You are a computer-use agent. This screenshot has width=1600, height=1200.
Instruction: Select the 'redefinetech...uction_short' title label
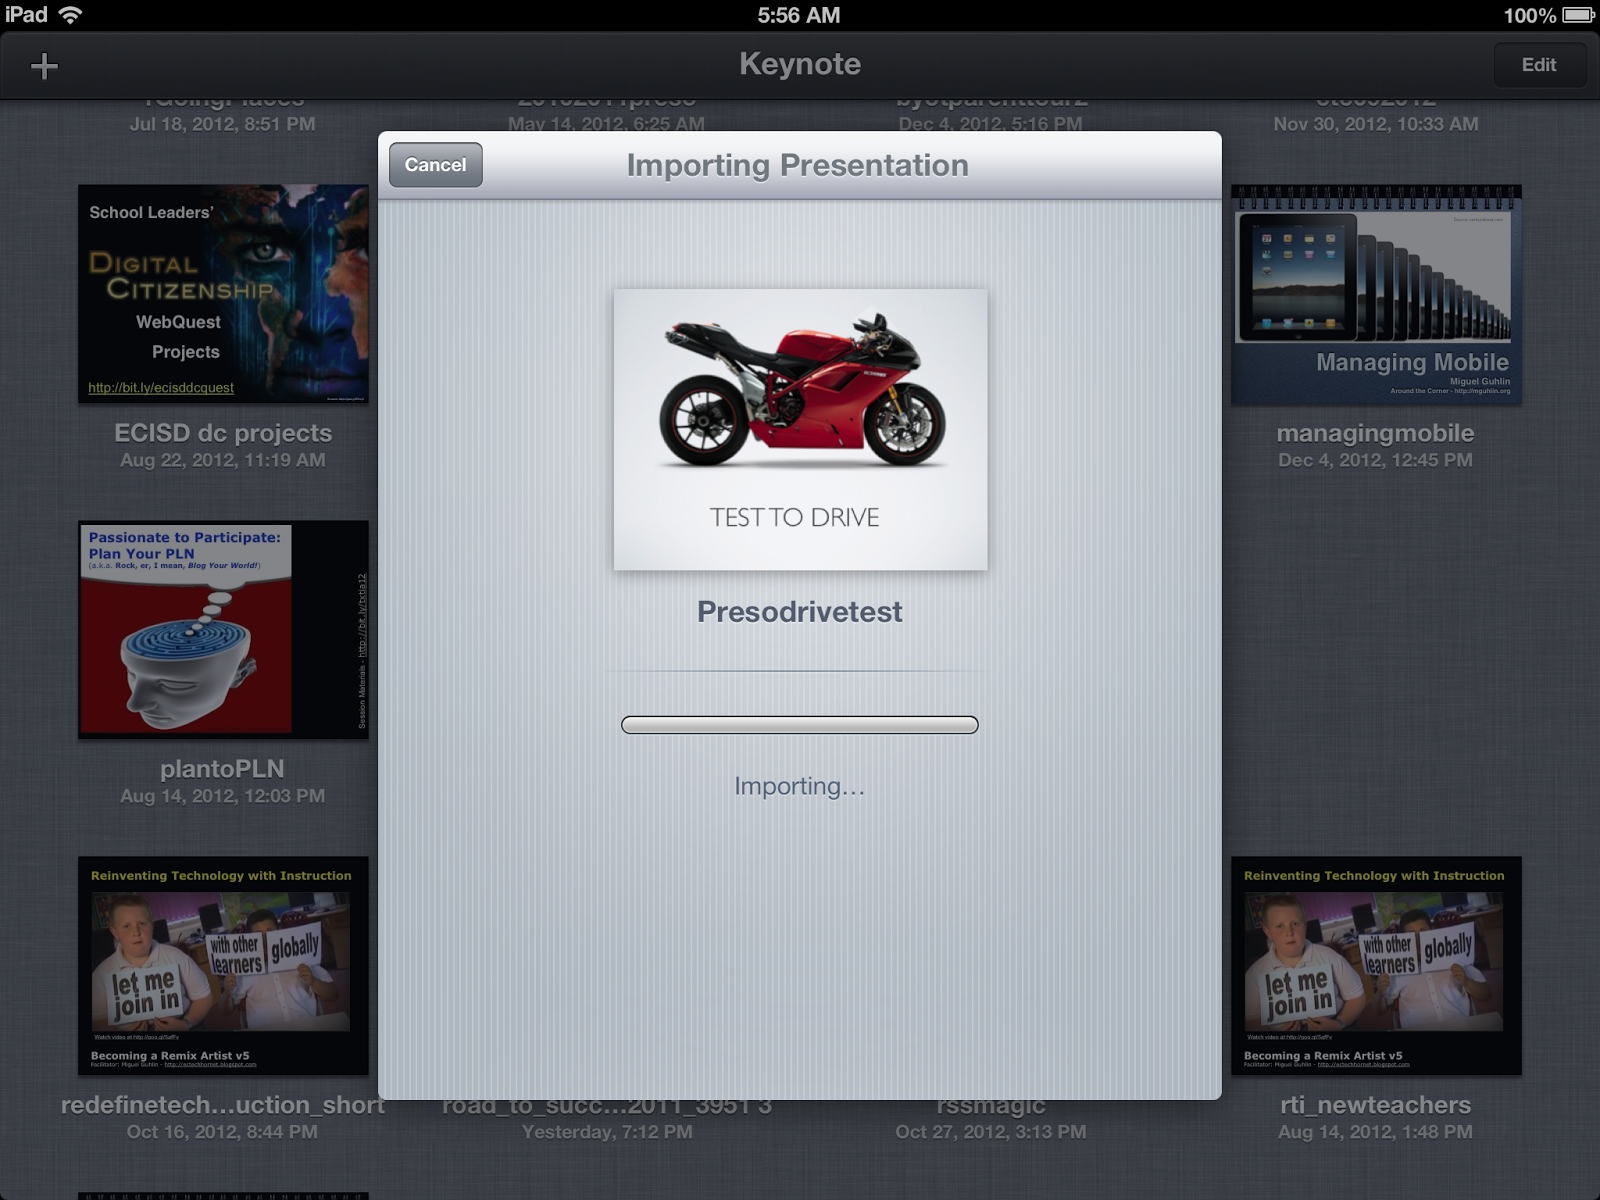click(222, 1105)
